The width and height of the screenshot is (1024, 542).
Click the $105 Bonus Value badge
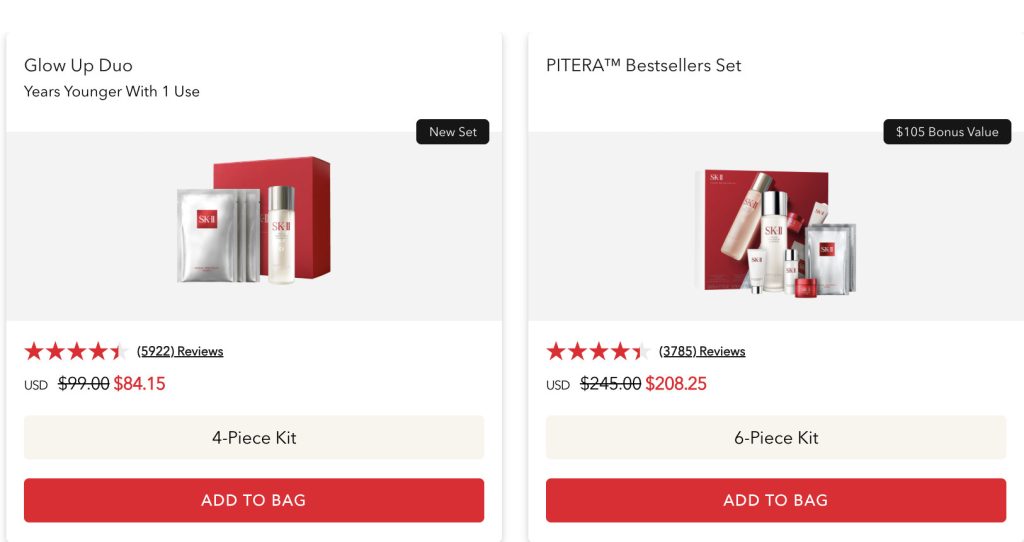(x=947, y=132)
